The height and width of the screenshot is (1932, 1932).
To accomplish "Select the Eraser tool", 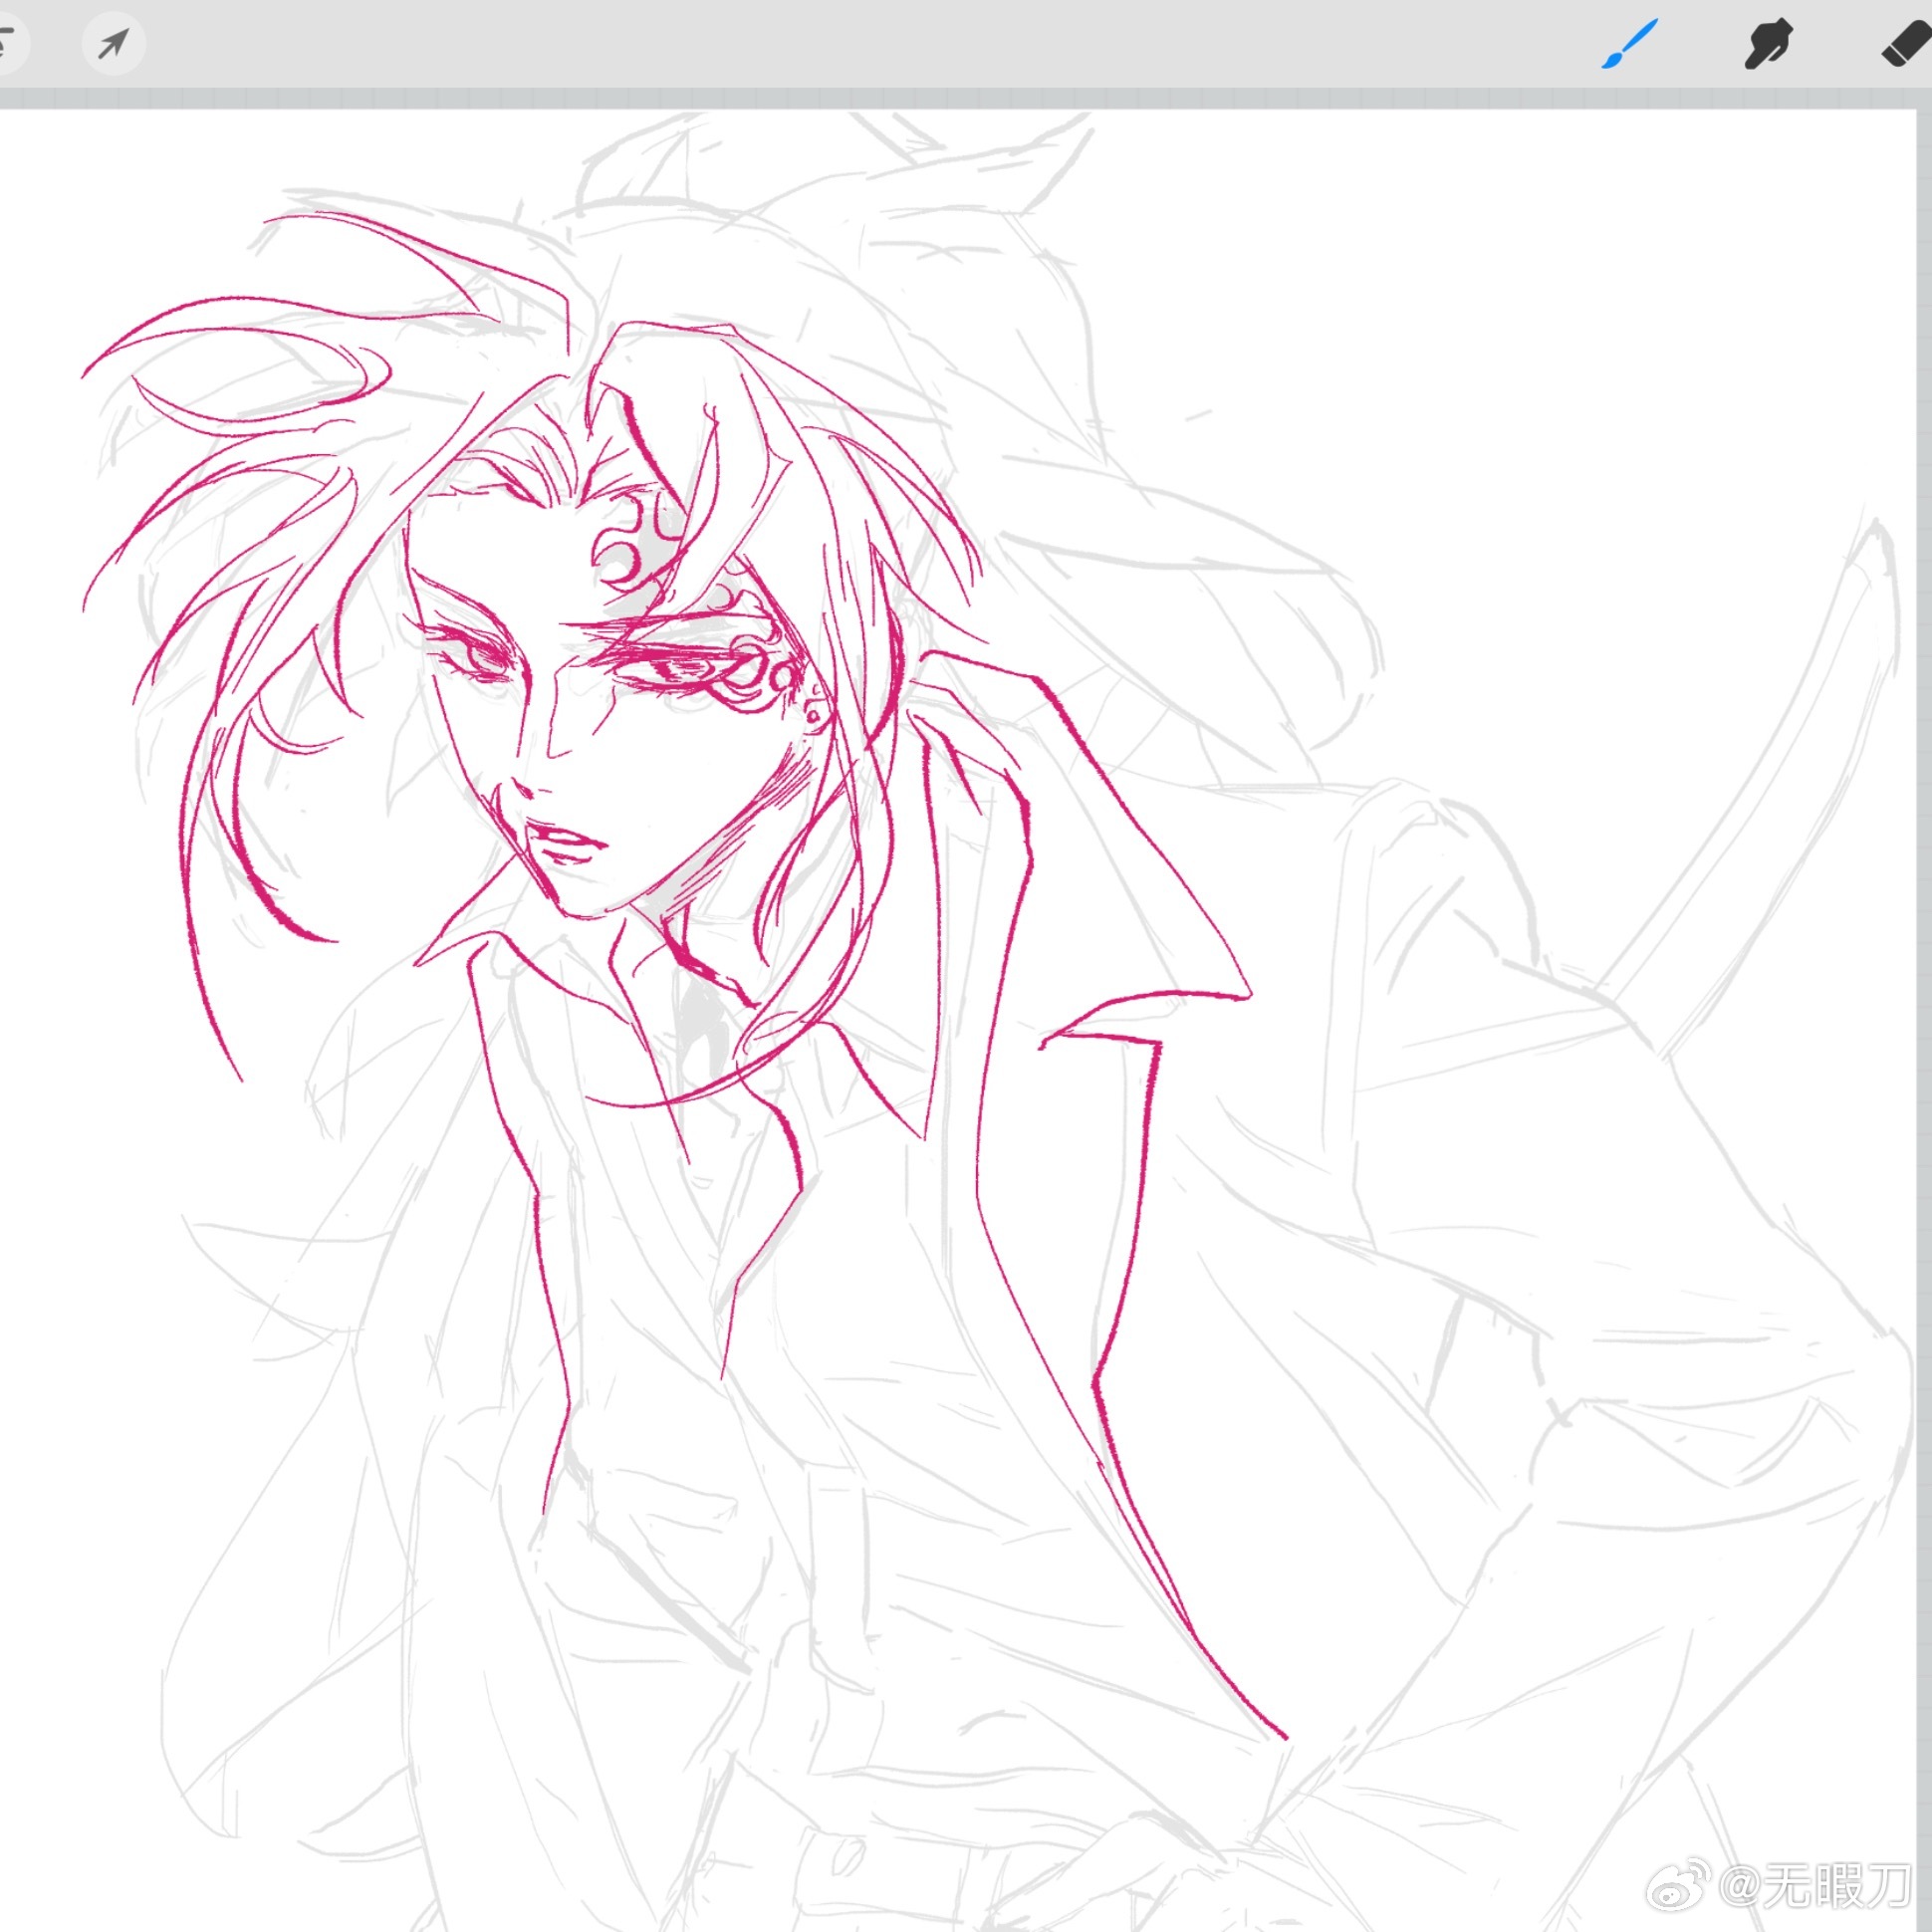I will click(1906, 45).
